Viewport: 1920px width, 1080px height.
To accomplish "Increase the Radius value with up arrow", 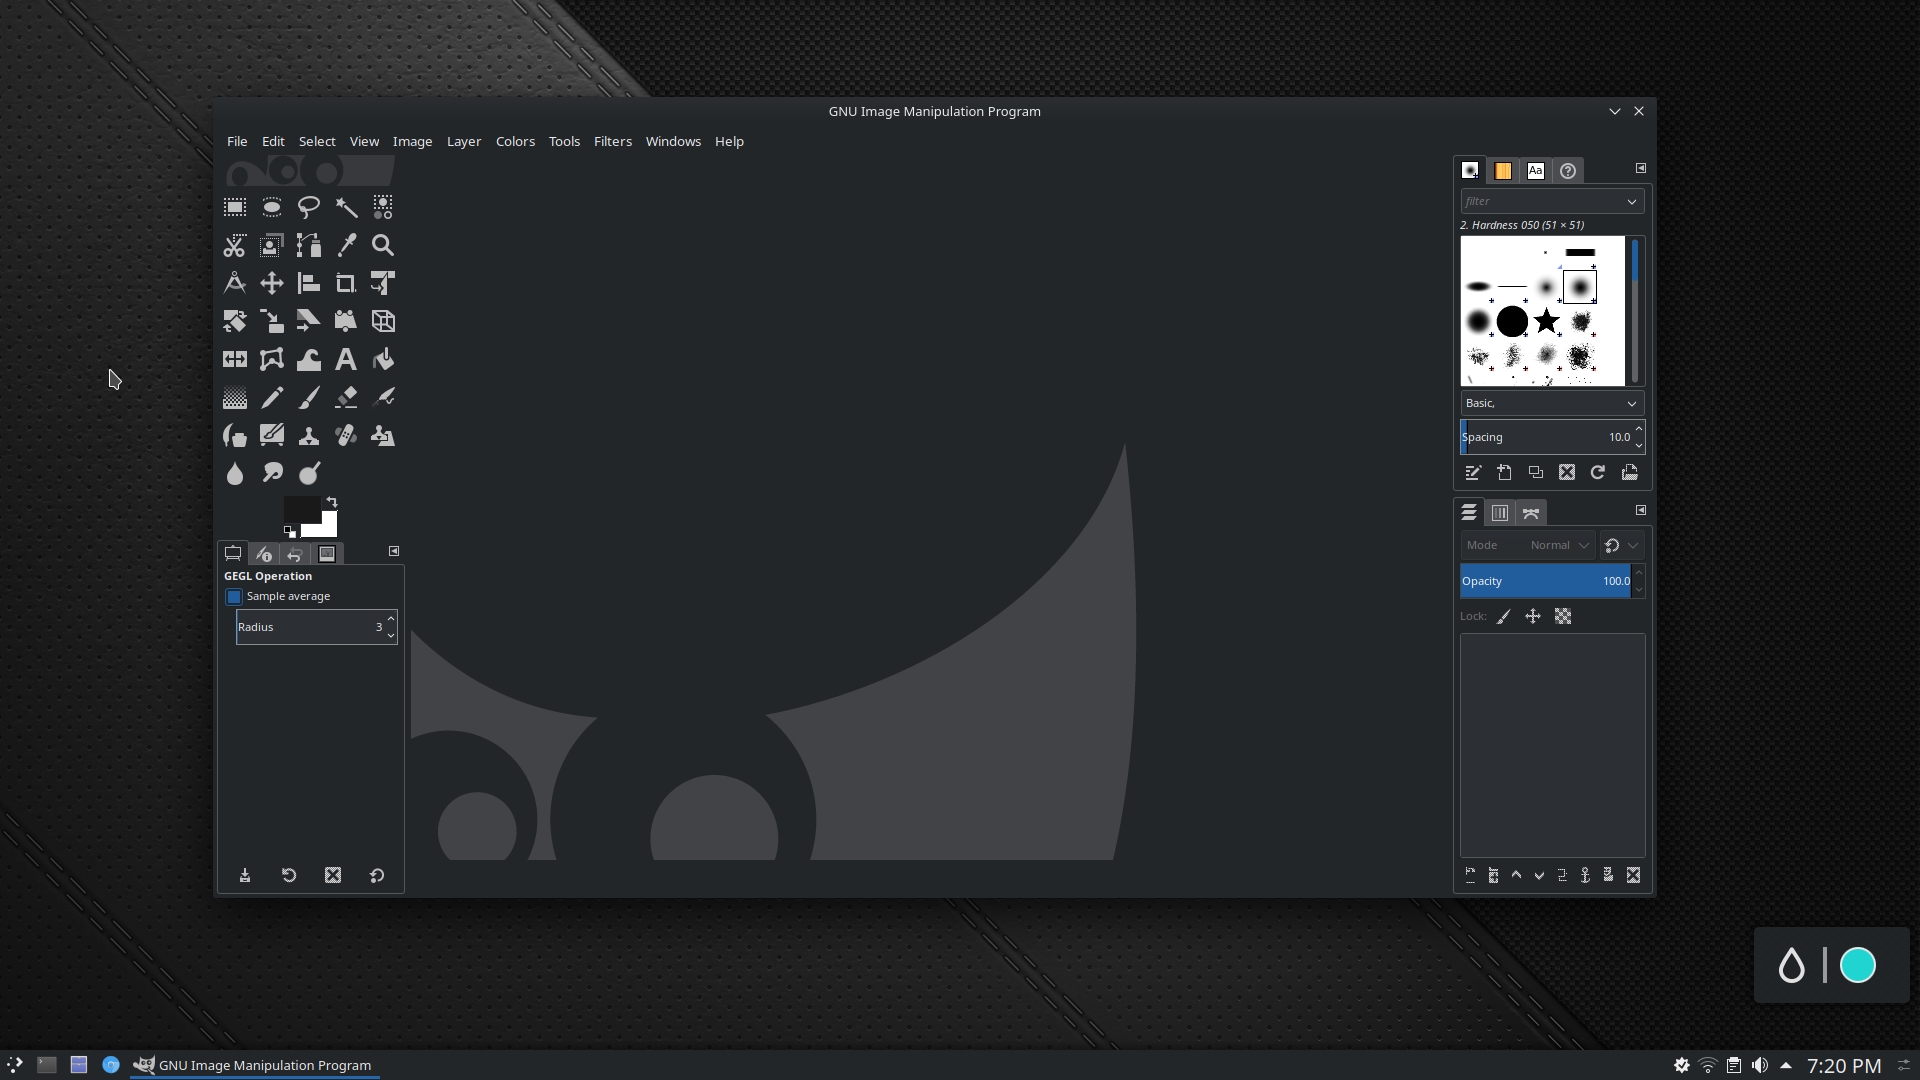I will [391, 619].
